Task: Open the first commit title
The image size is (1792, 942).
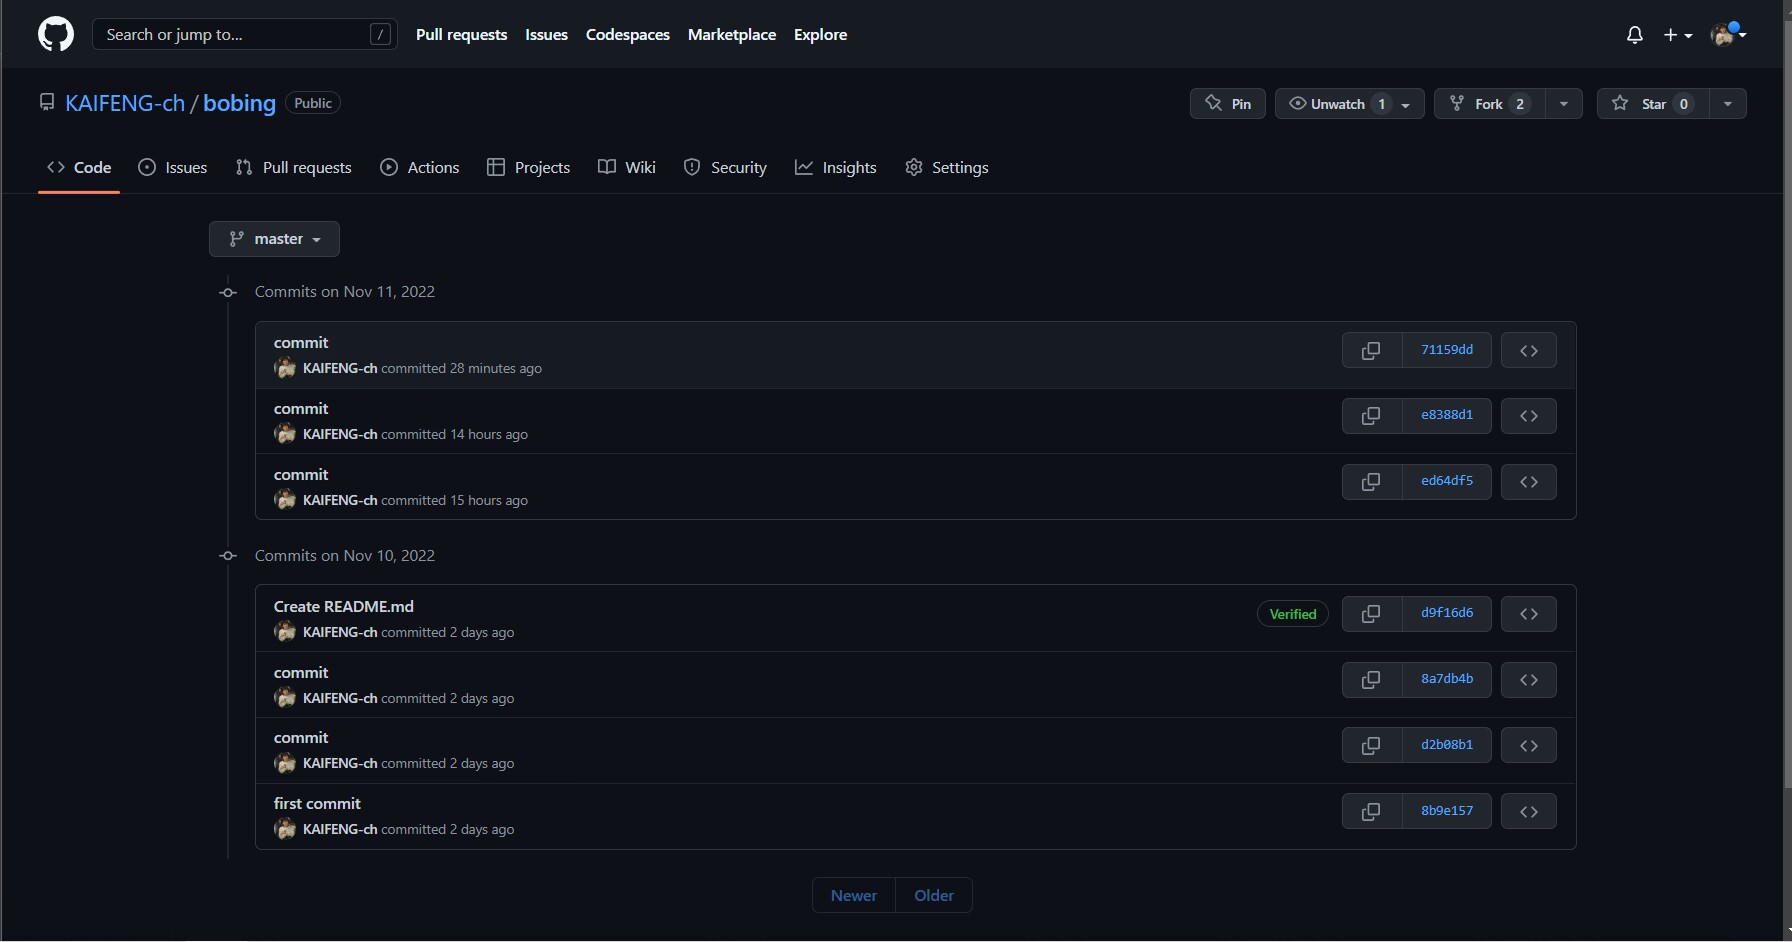Action: point(317,803)
